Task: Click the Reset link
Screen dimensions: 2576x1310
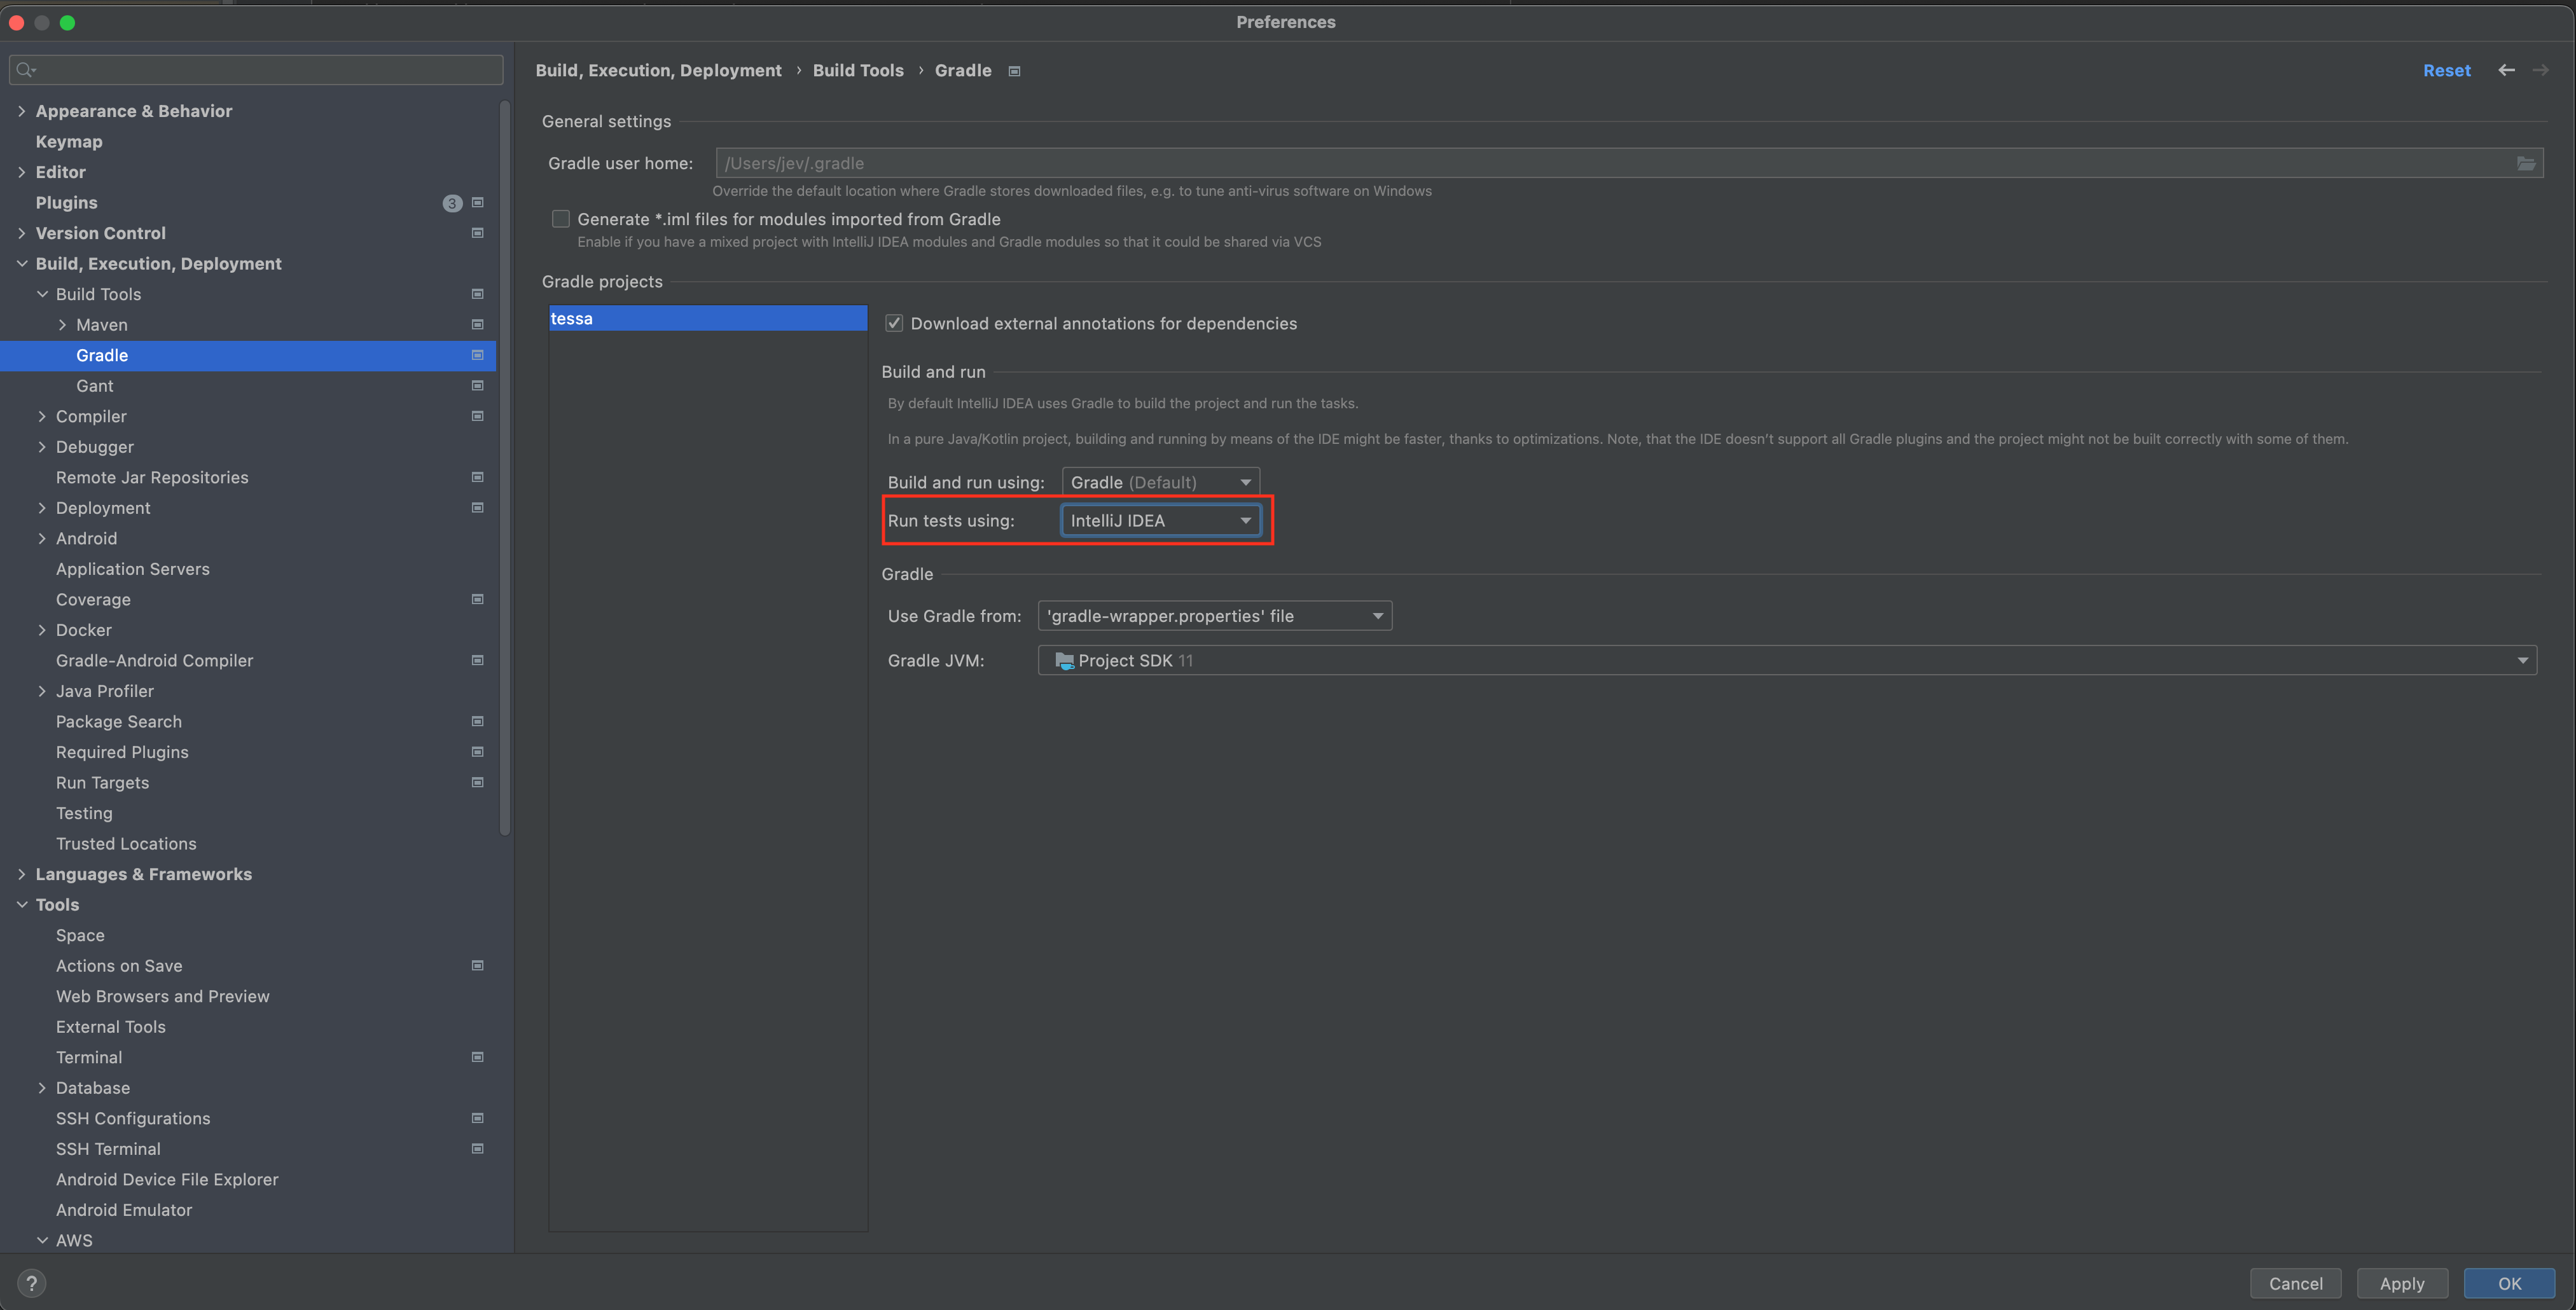Action: 2446,70
